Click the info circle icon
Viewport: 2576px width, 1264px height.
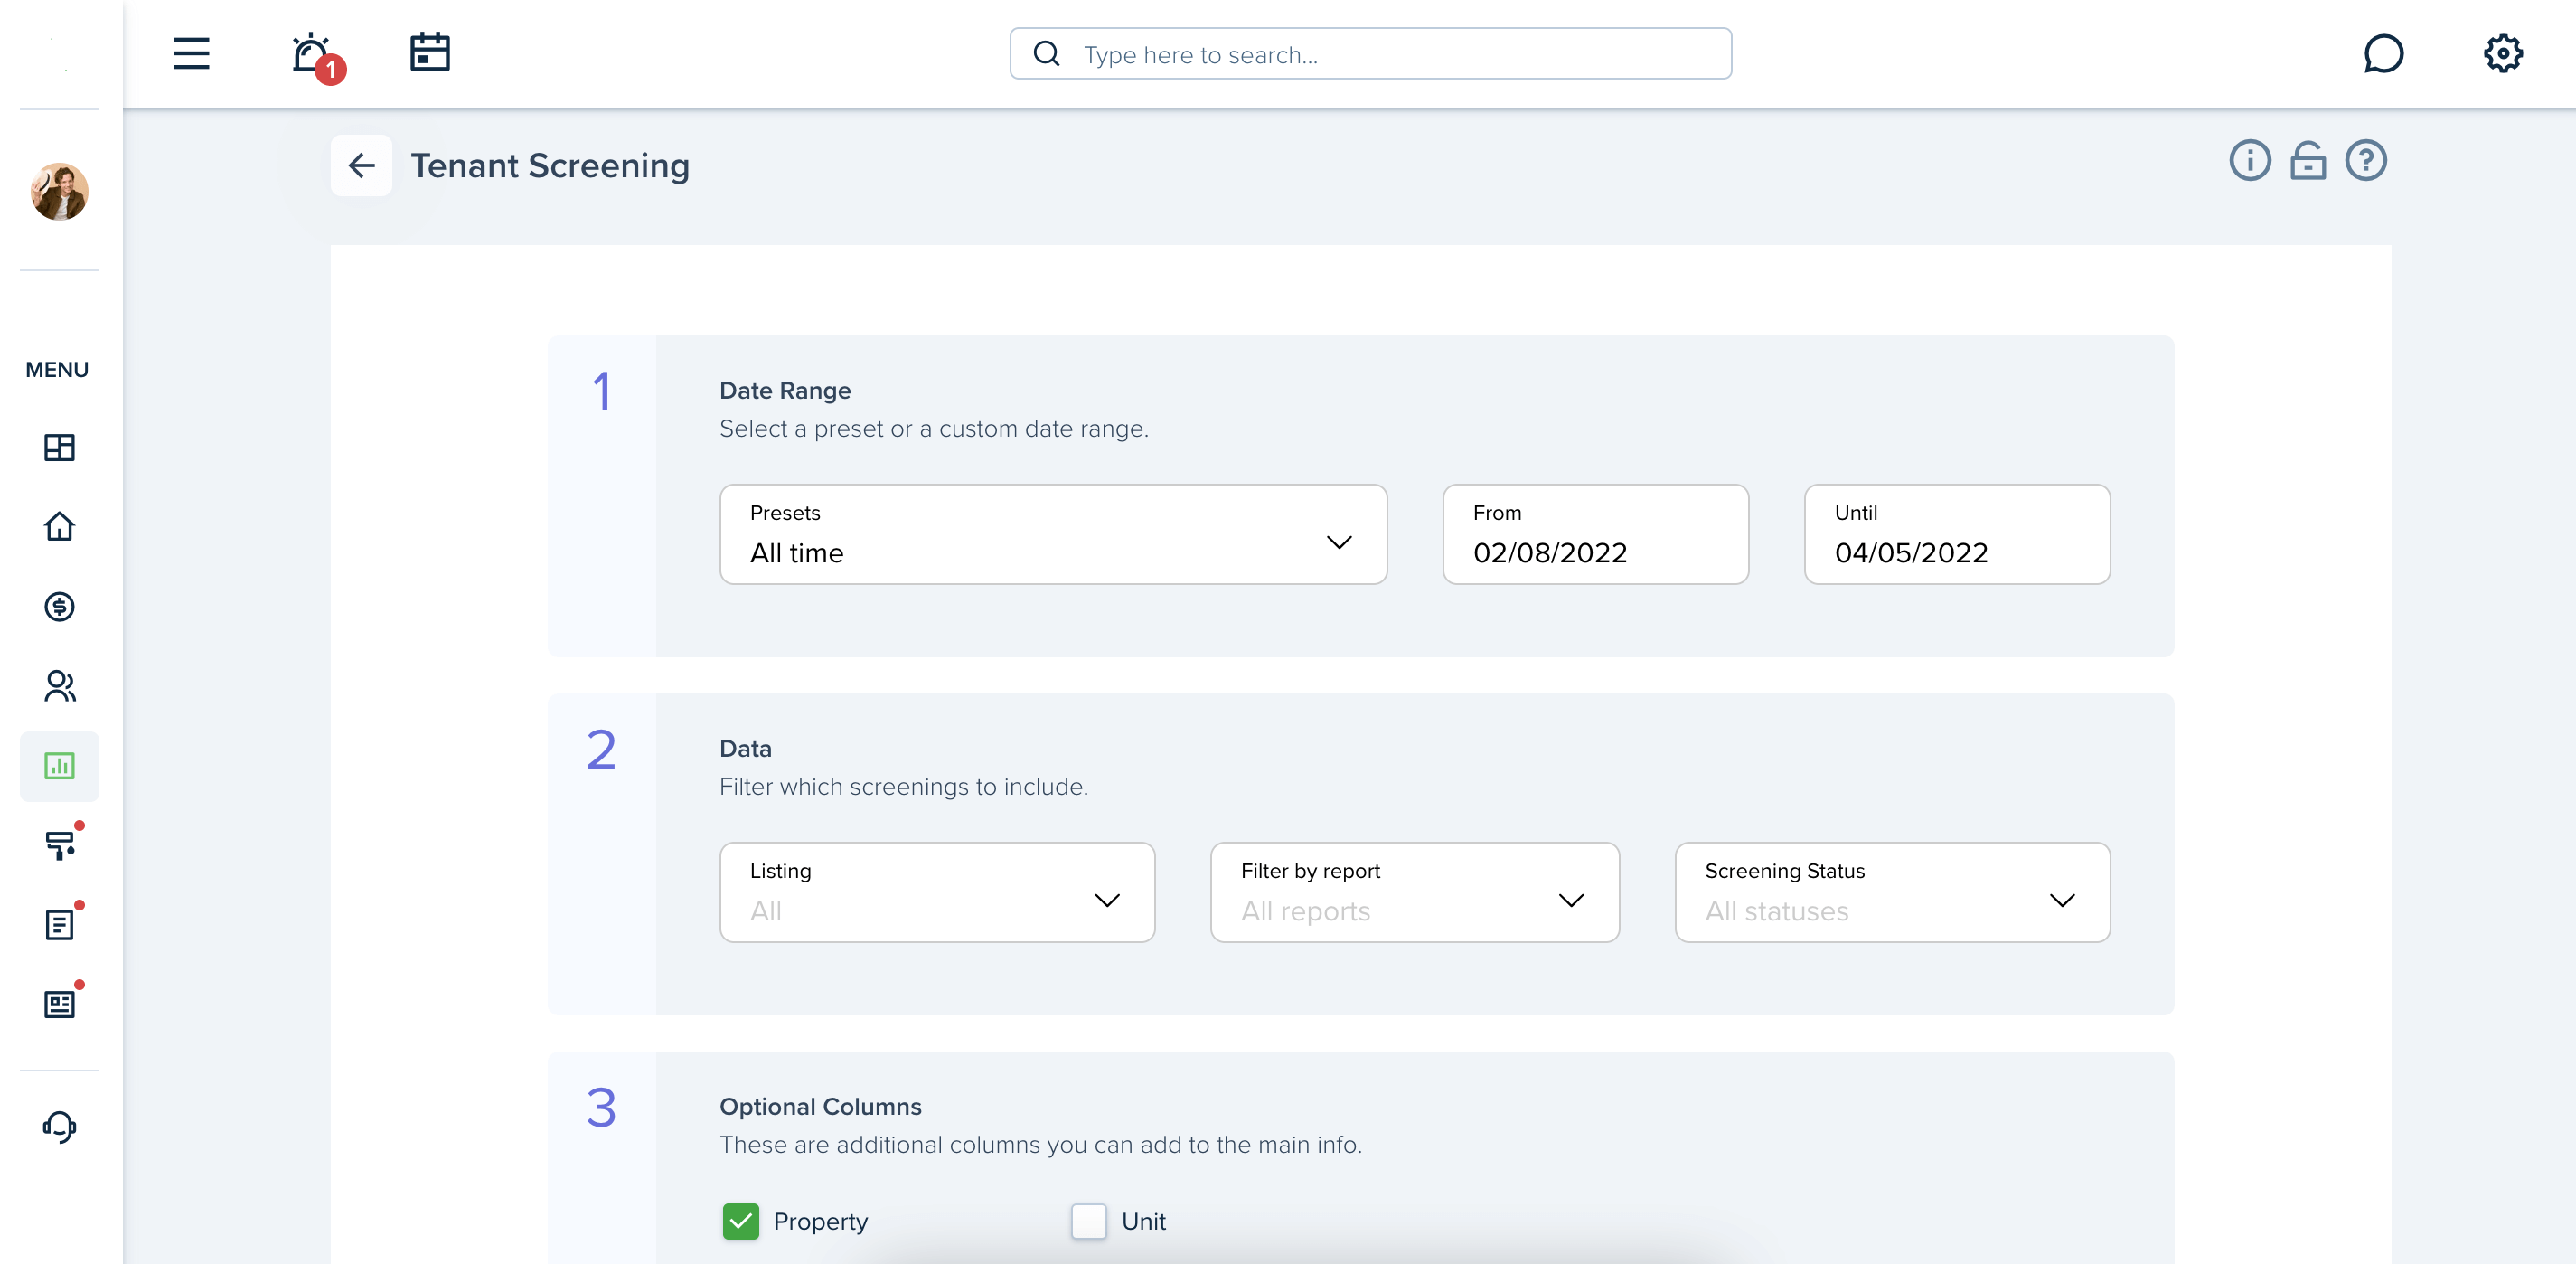click(2250, 161)
